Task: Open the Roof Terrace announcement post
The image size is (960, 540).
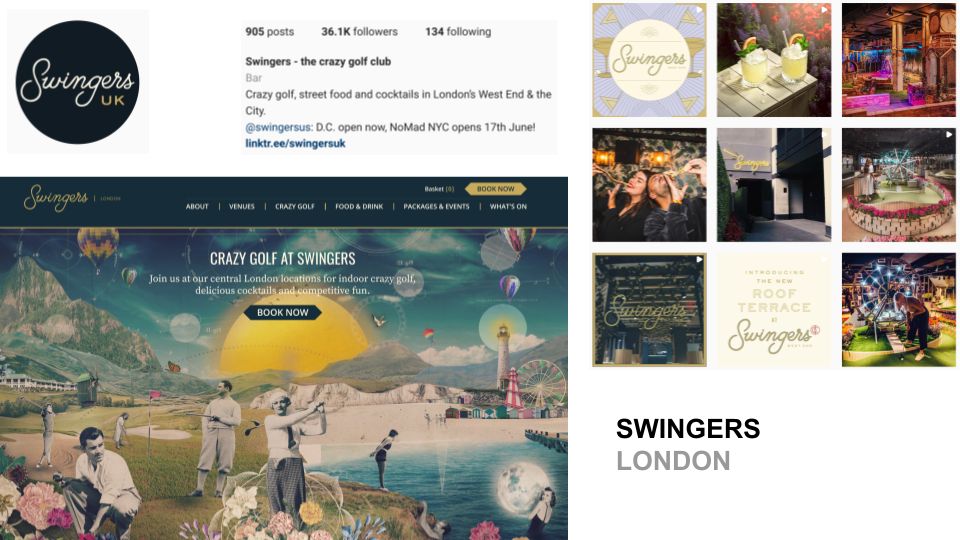Action: [x=774, y=310]
